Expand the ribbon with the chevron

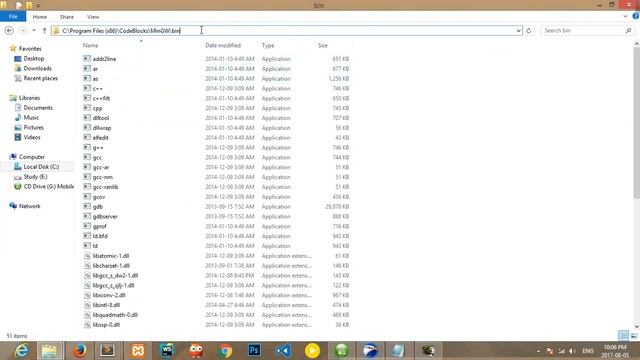[x=625, y=17]
